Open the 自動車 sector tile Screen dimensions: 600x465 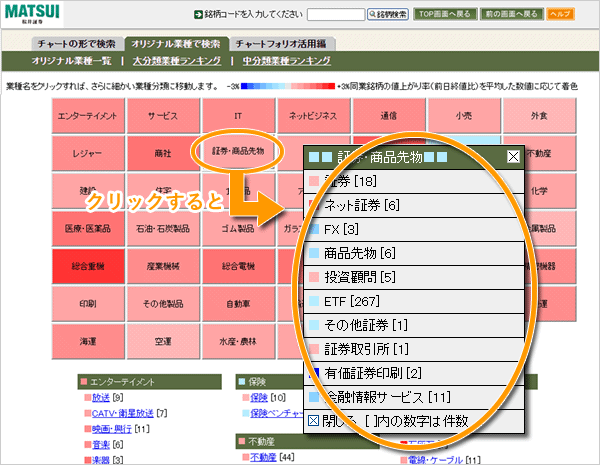tap(238, 303)
